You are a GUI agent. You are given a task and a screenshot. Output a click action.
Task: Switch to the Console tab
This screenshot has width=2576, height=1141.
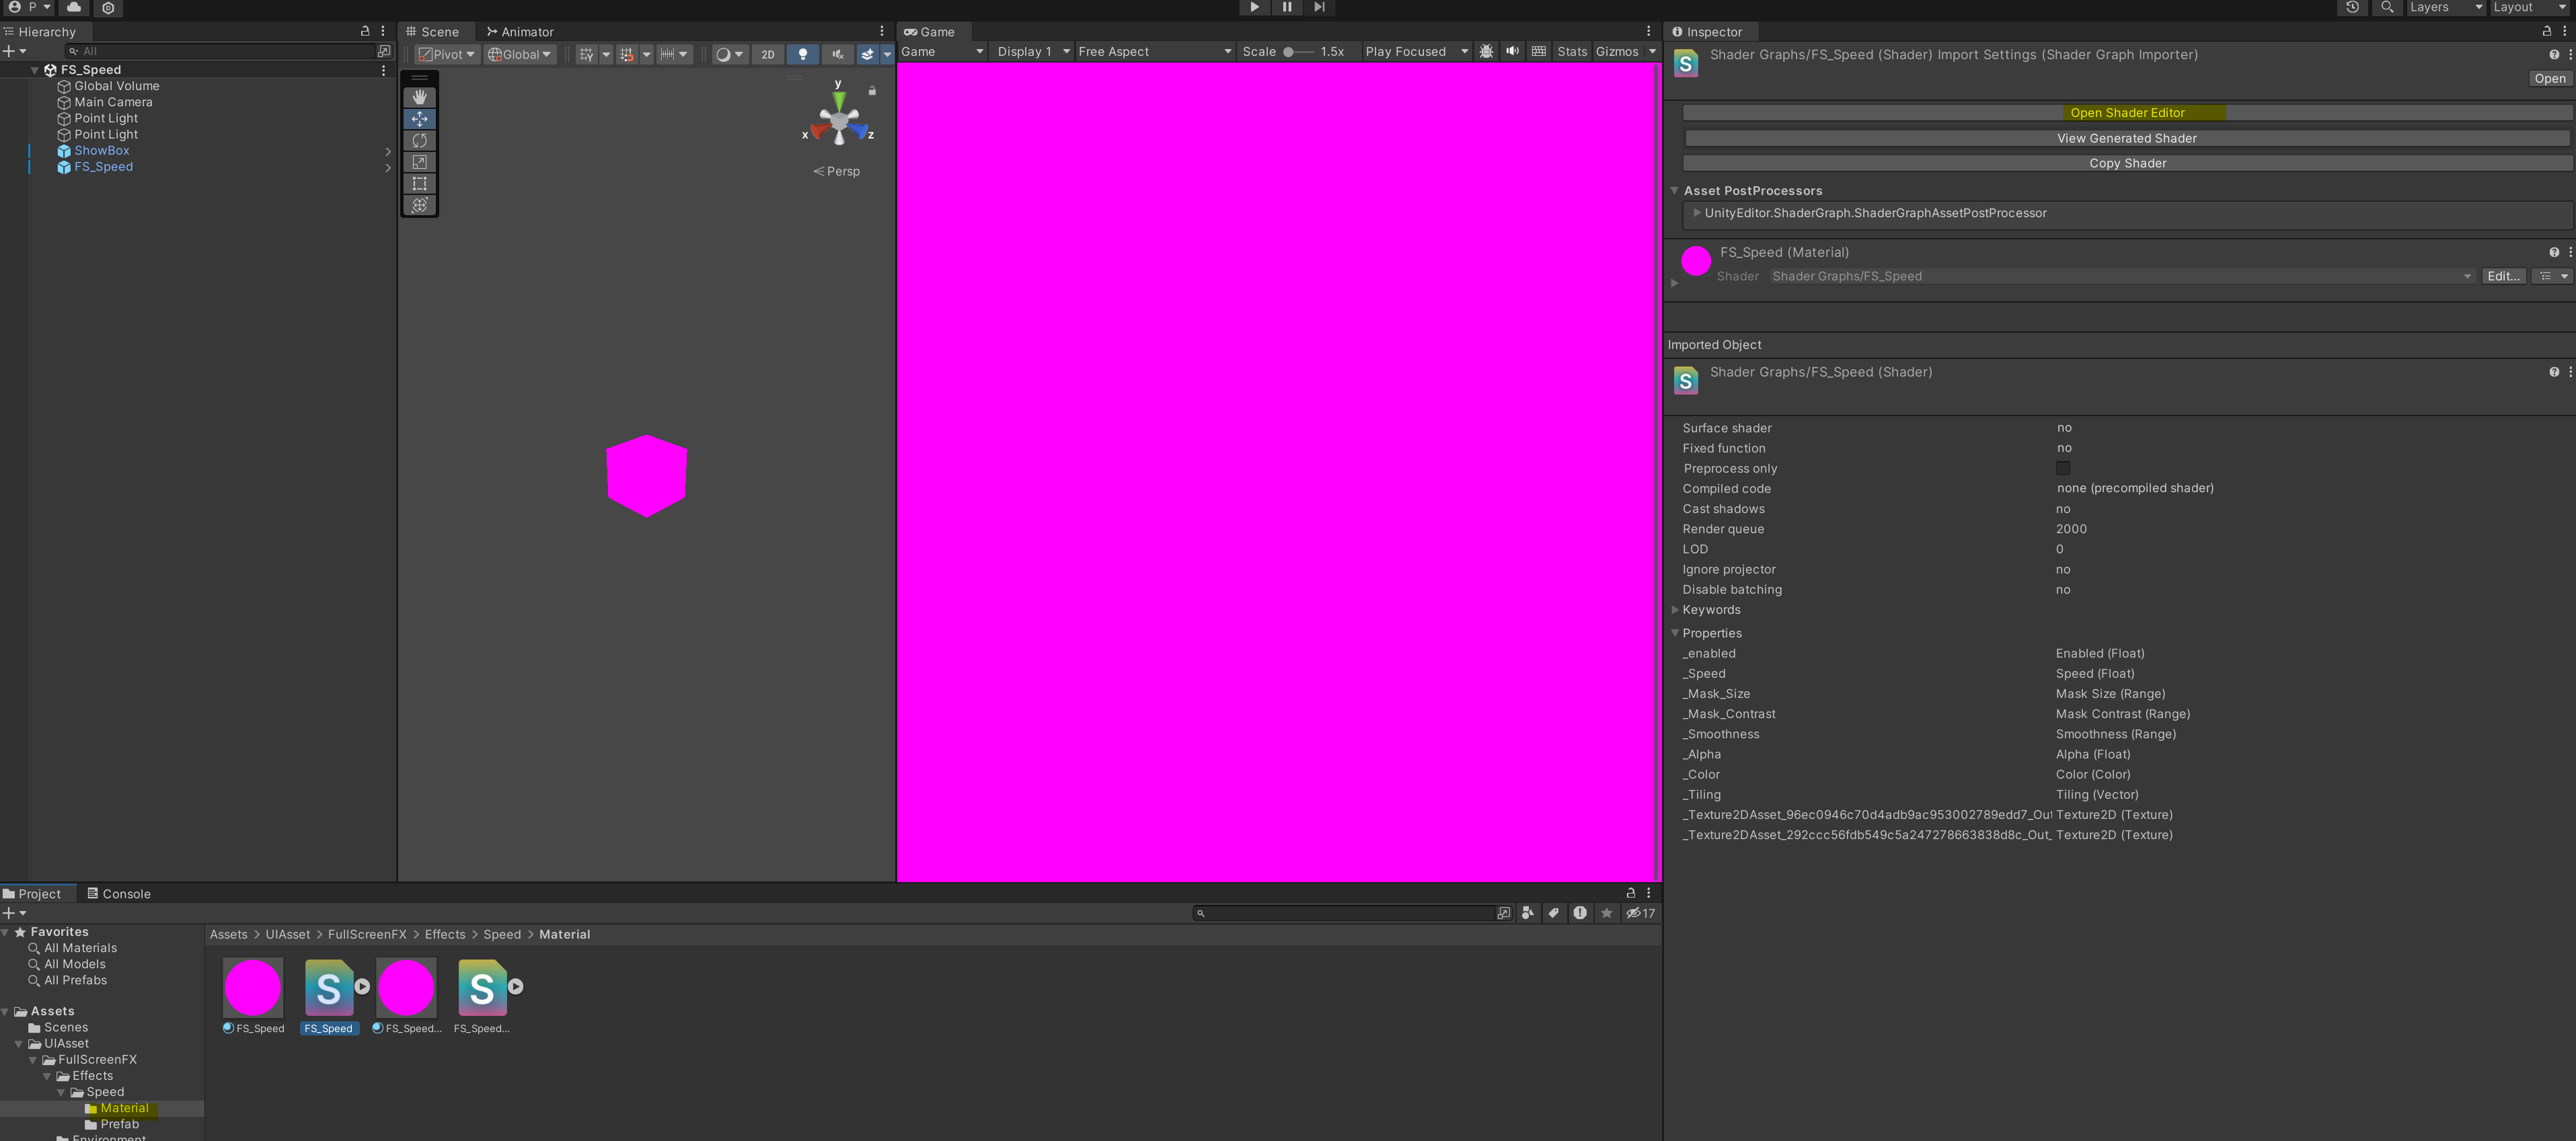pos(119,894)
